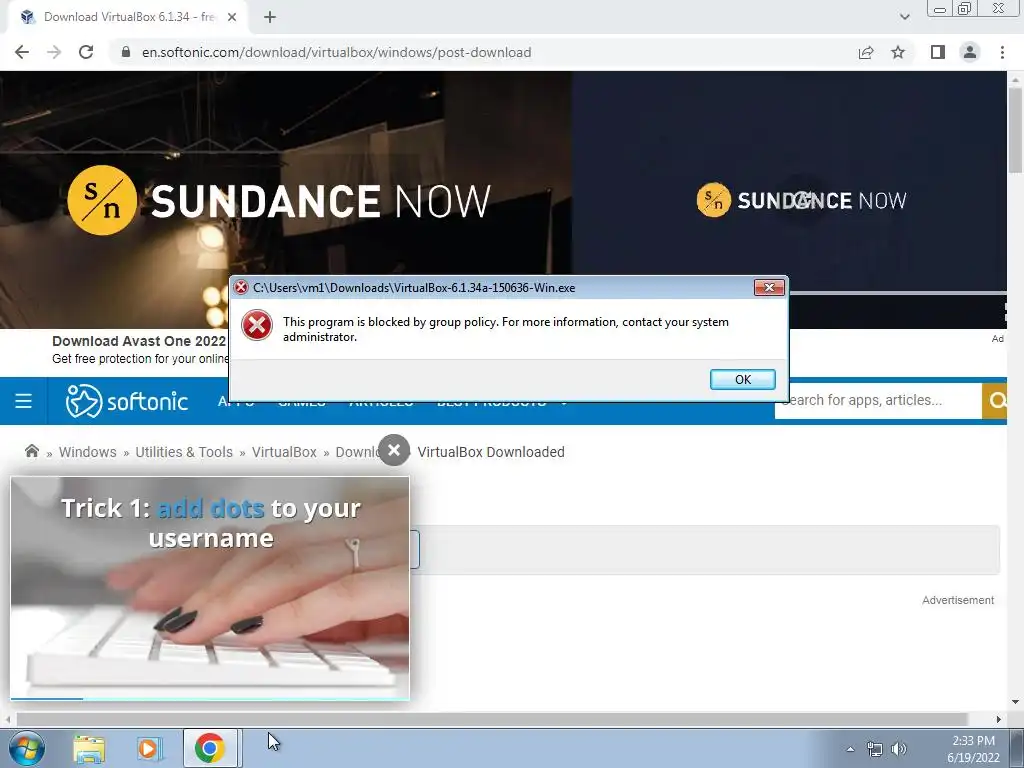Click the video progress bar
The width and height of the screenshot is (1024, 768).
point(210,699)
